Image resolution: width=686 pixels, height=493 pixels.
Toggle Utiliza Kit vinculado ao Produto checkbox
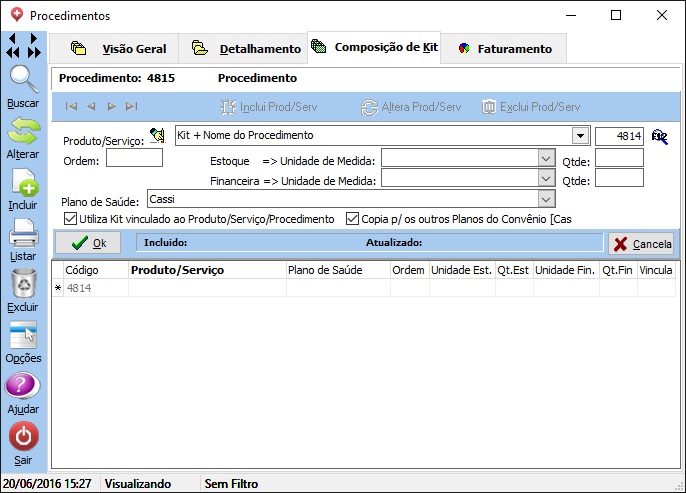click(70, 219)
